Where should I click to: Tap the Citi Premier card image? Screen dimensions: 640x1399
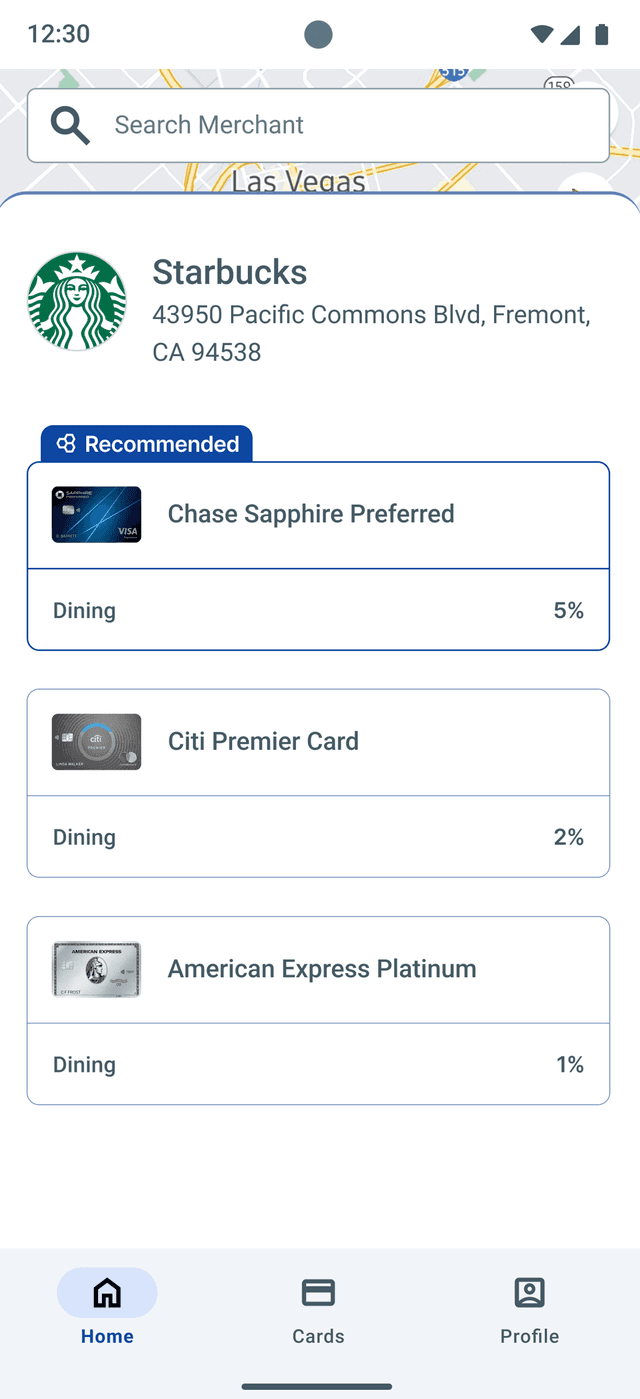[96, 741]
